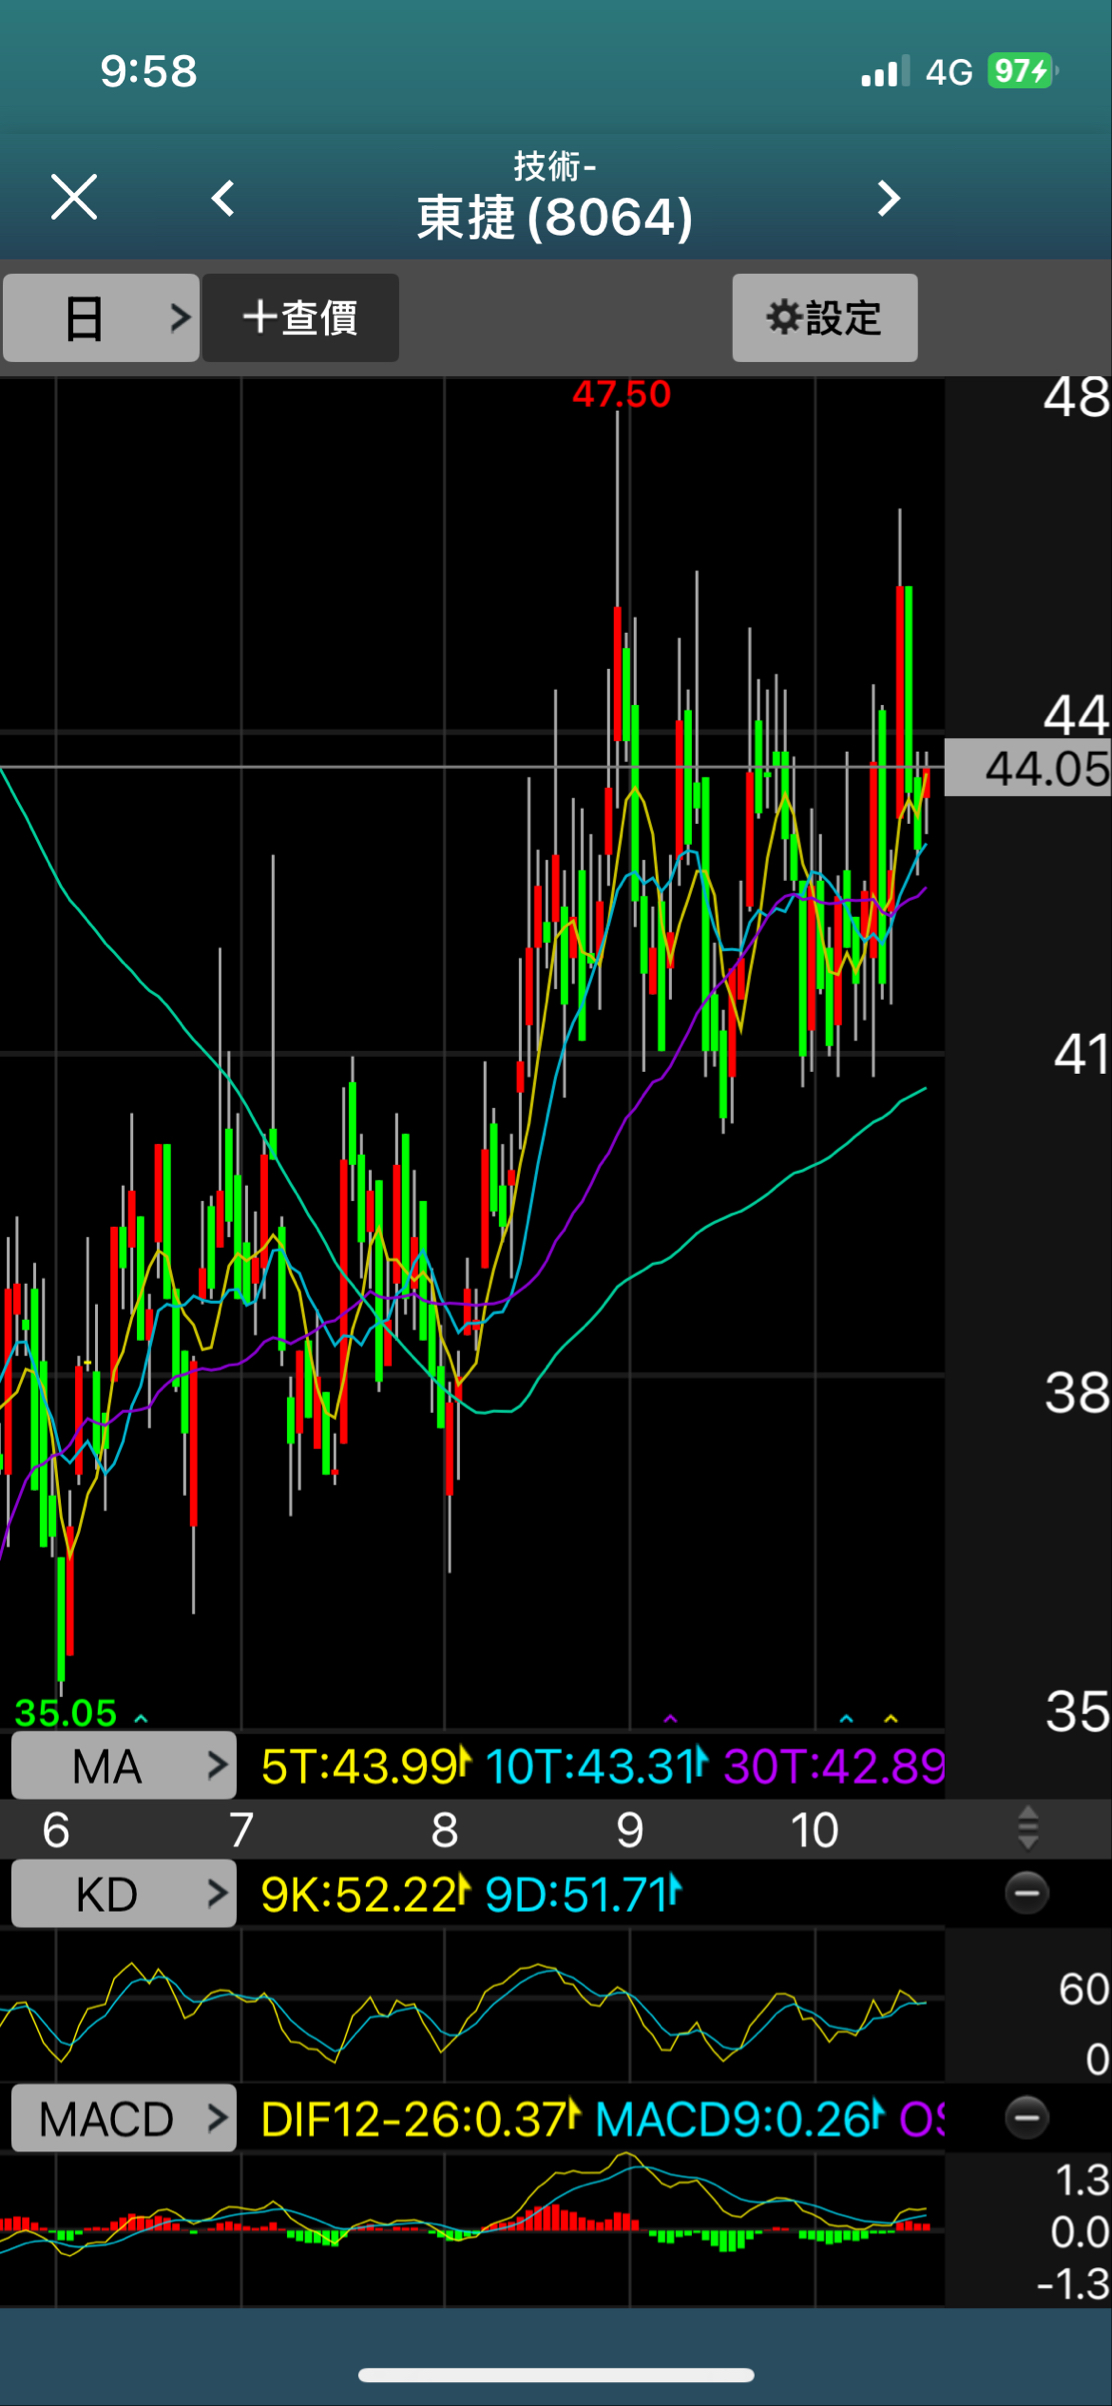This screenshot has height=2406, width=1112.
Task: Select the 47.50 high price marker
Action: [x=621, y=395]
